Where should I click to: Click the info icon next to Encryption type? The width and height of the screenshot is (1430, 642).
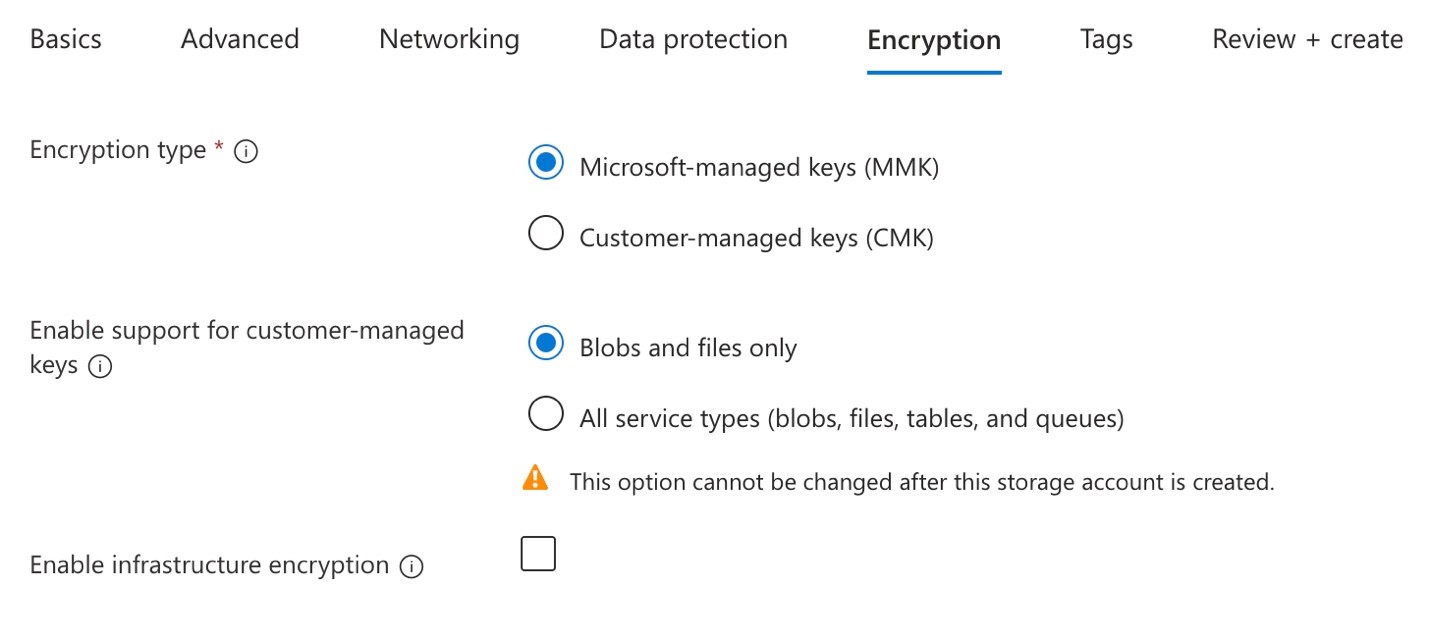click(x=246, y=151)
